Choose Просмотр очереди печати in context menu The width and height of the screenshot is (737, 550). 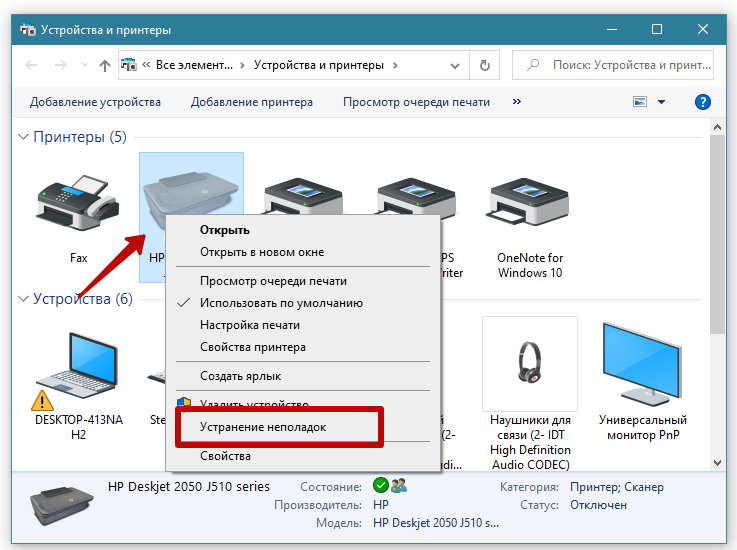(x=303, y=281)
